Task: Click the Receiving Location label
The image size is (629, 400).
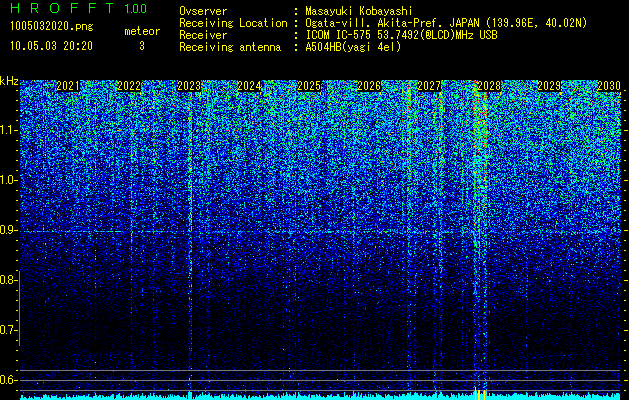Action: [x=233, y=23]
